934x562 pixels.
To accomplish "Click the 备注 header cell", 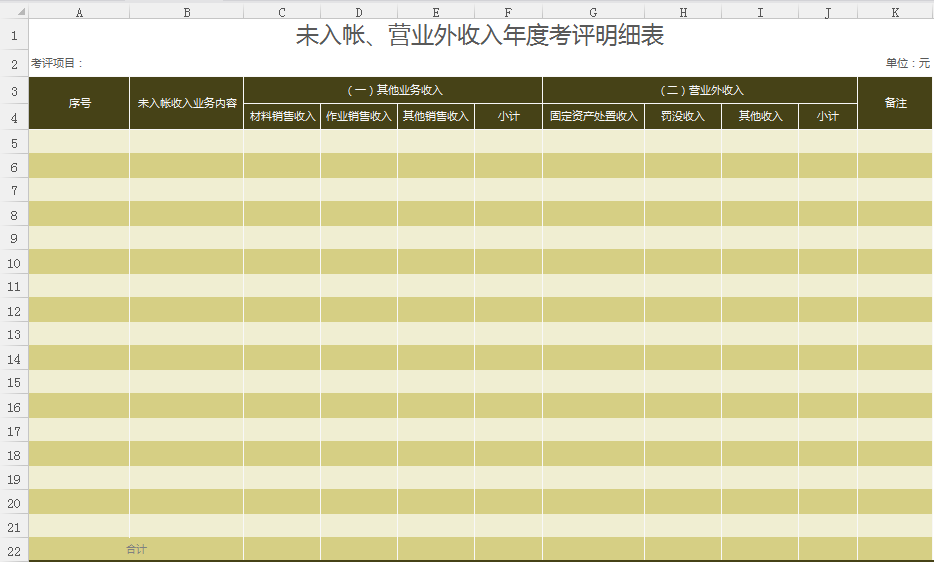I will pos(895,103).
